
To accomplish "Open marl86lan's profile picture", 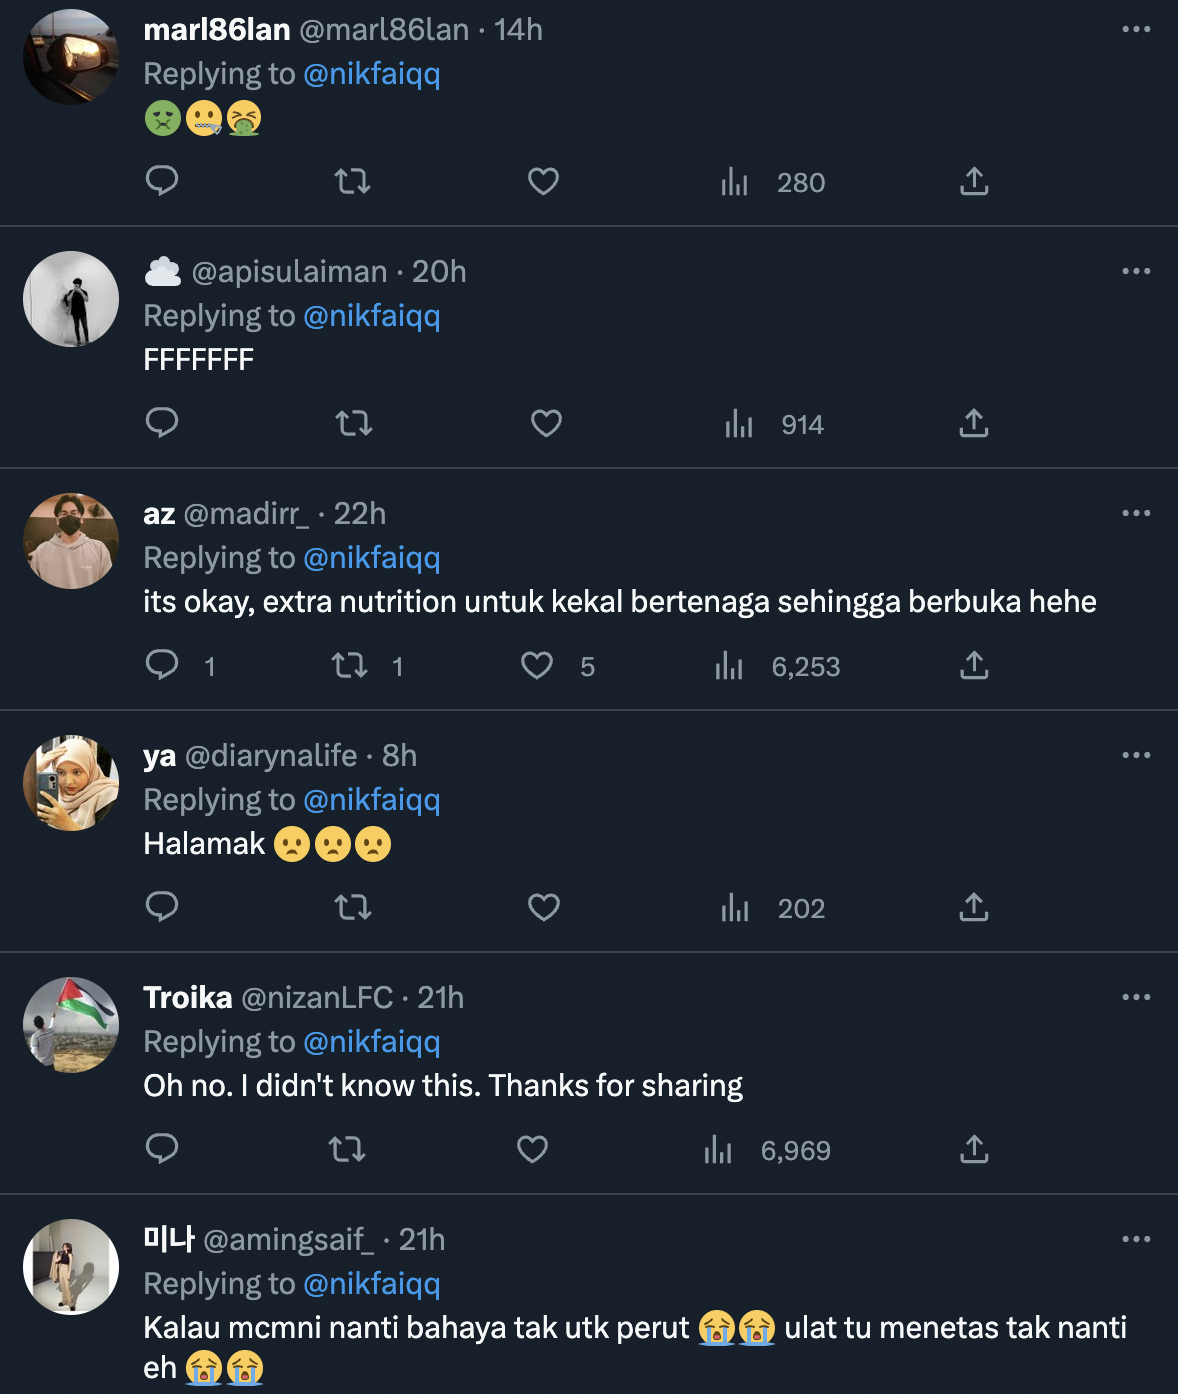I will pyautogui.click(x=71, y=57).
